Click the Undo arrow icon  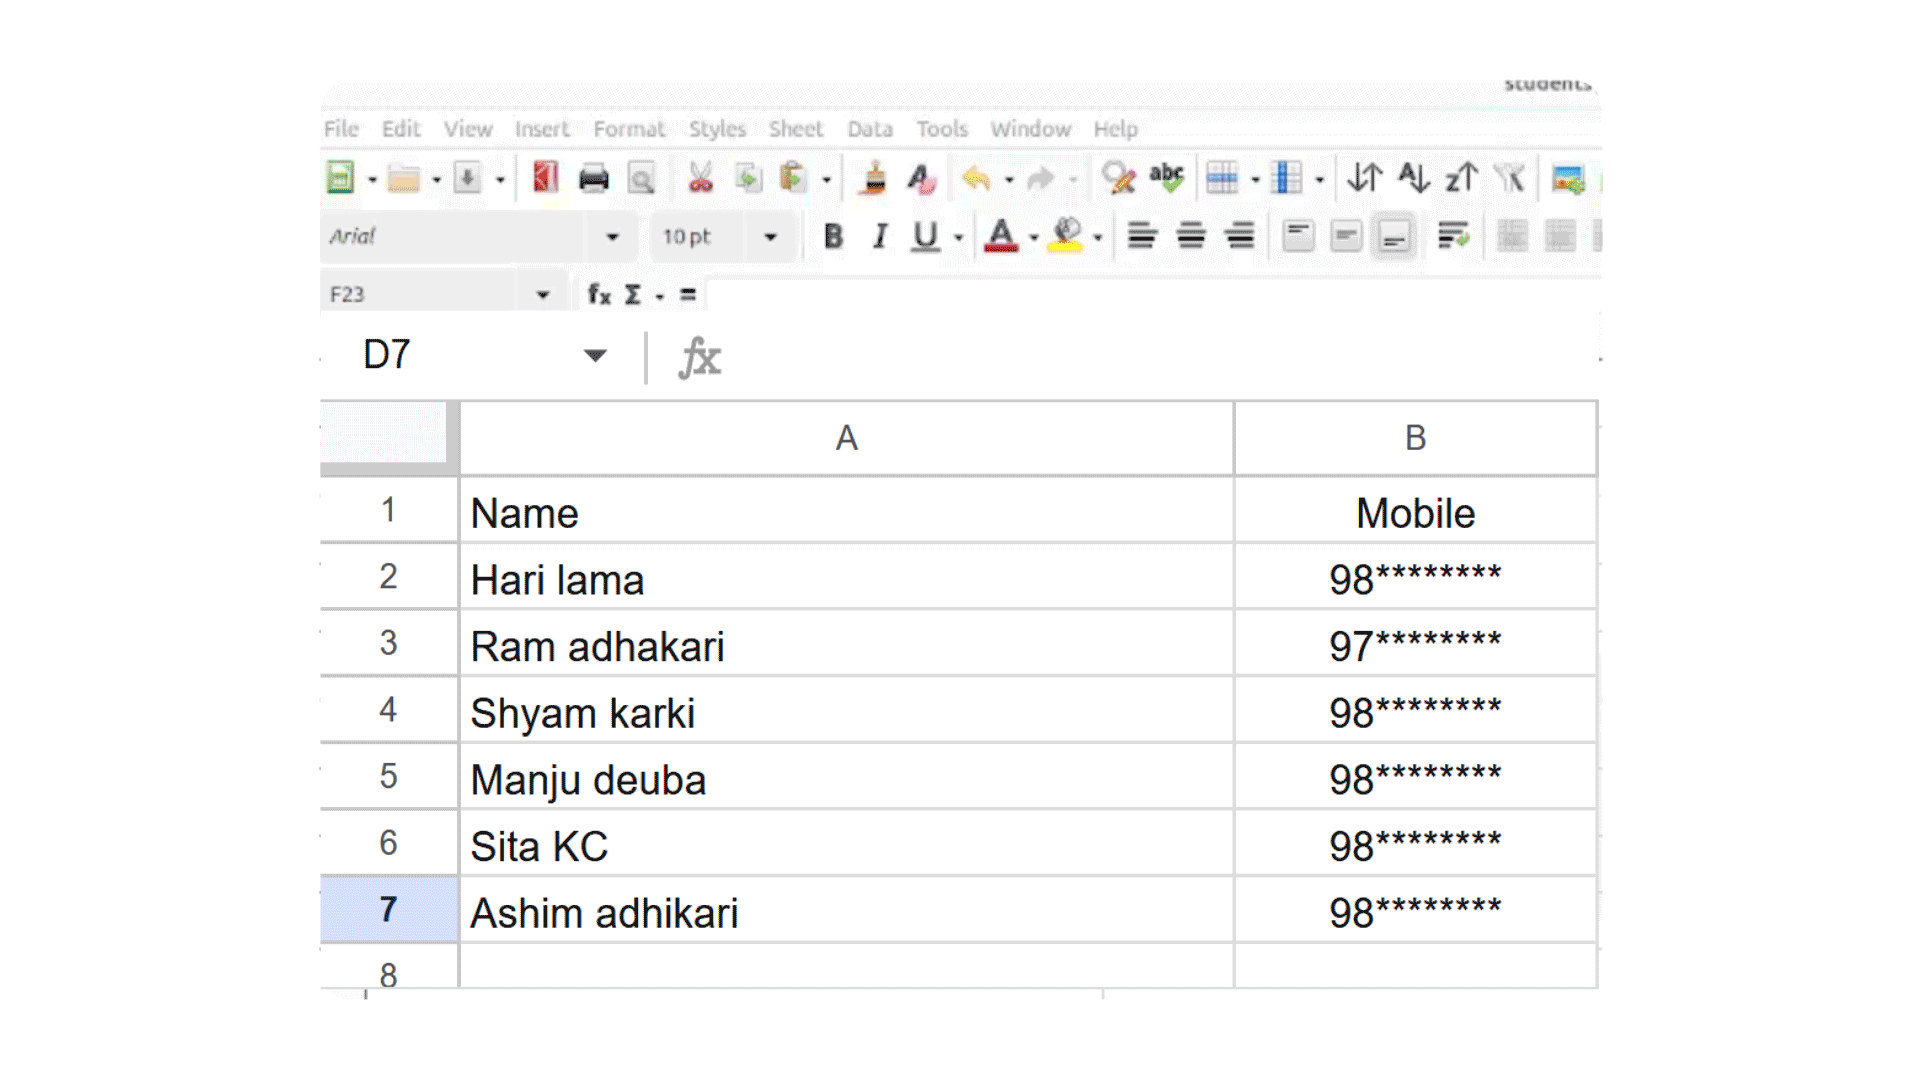pyautogui.click(x=975, y=178)
